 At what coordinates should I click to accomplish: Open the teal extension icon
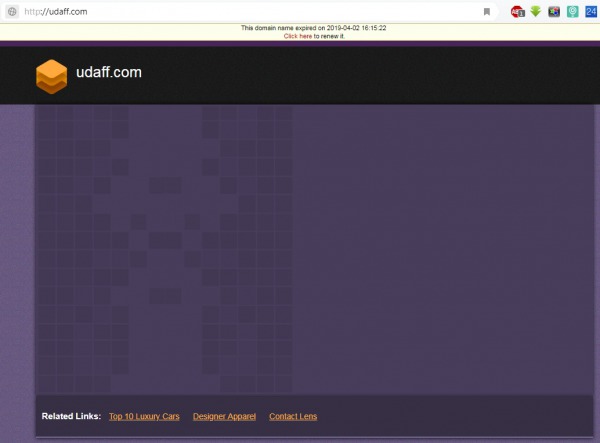(572, 12)
